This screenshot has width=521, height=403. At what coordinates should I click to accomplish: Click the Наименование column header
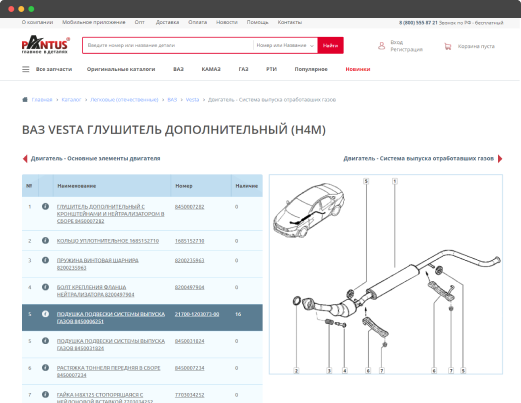[112, 186]
